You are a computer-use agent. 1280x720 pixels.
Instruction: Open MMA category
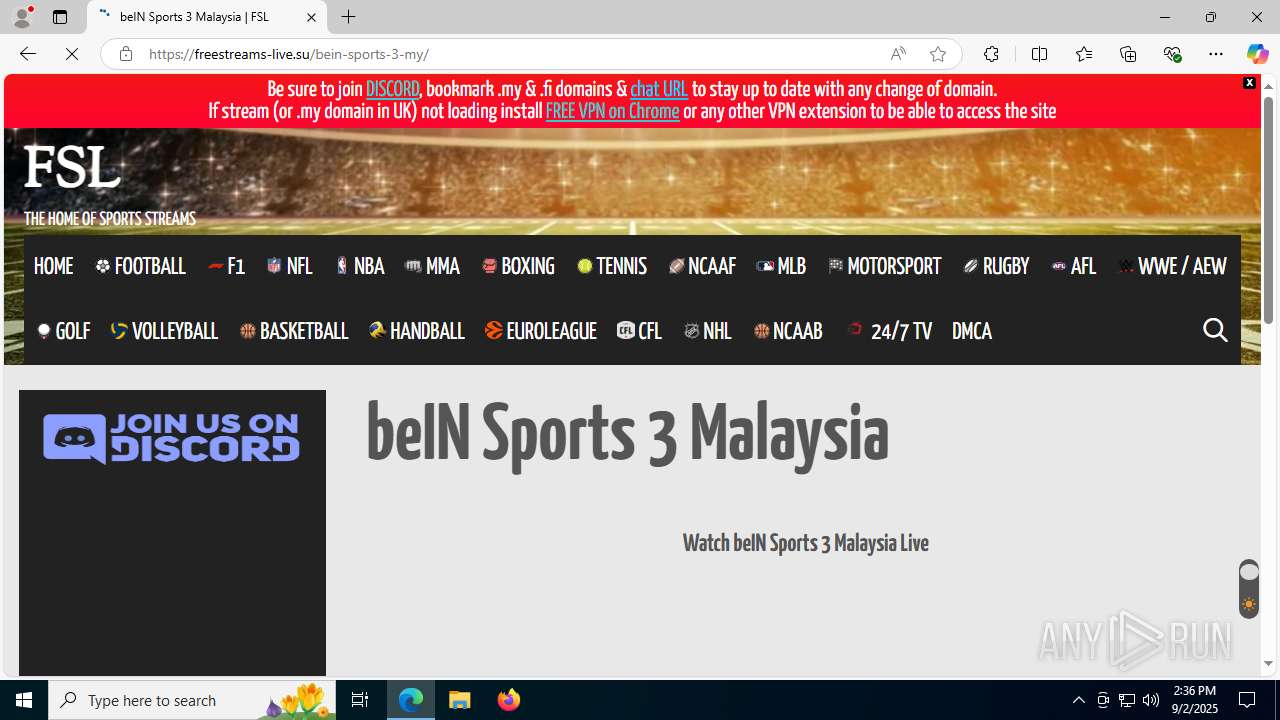[432, 266]
